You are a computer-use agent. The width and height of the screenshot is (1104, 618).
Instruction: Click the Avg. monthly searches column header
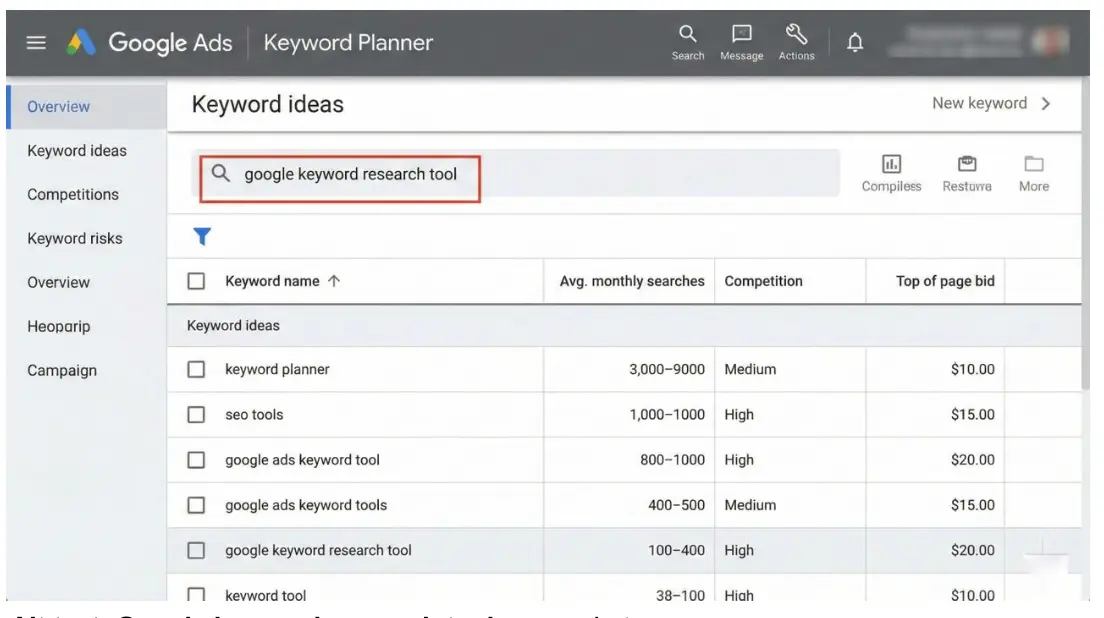pos(632,281)
